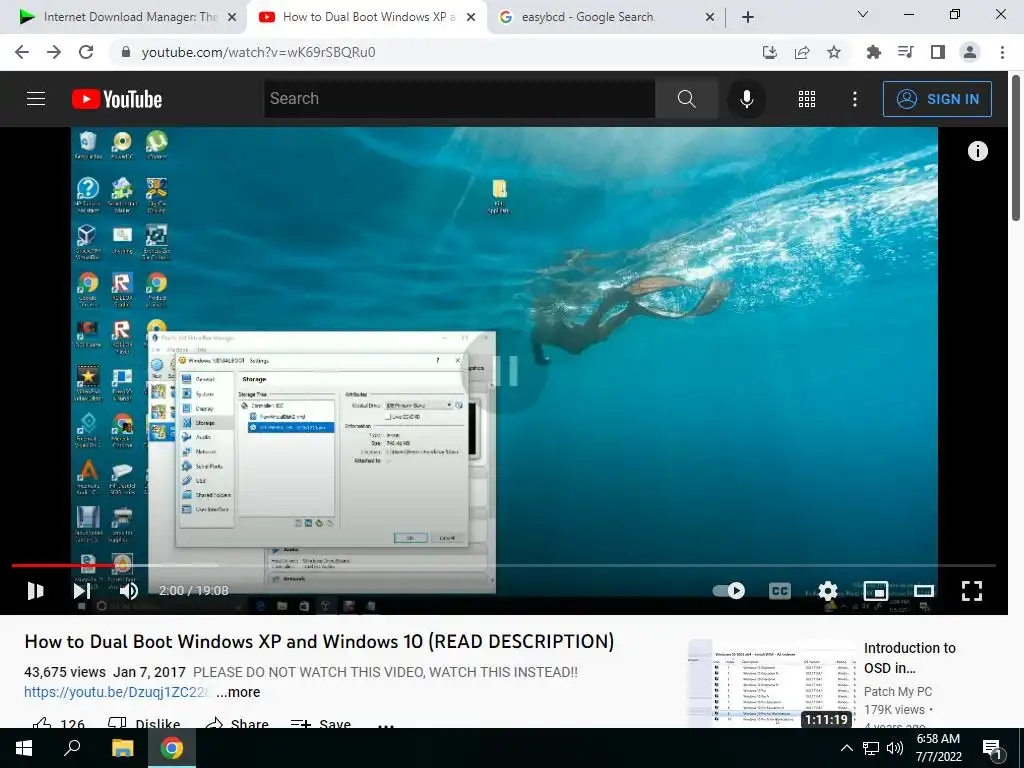Open network status tray icon
This screenshot has height=768, width=1024.
[871, 748]
